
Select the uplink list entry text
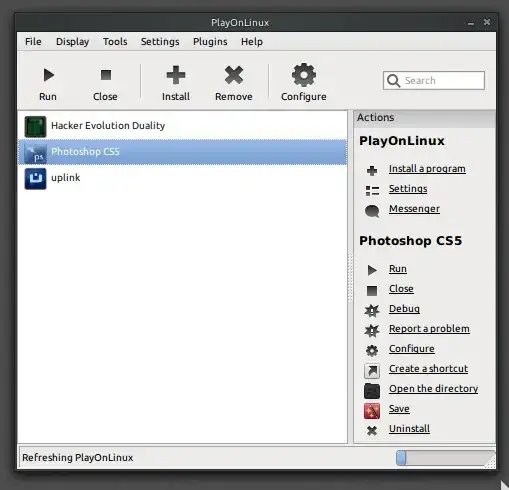click(66, 178)
